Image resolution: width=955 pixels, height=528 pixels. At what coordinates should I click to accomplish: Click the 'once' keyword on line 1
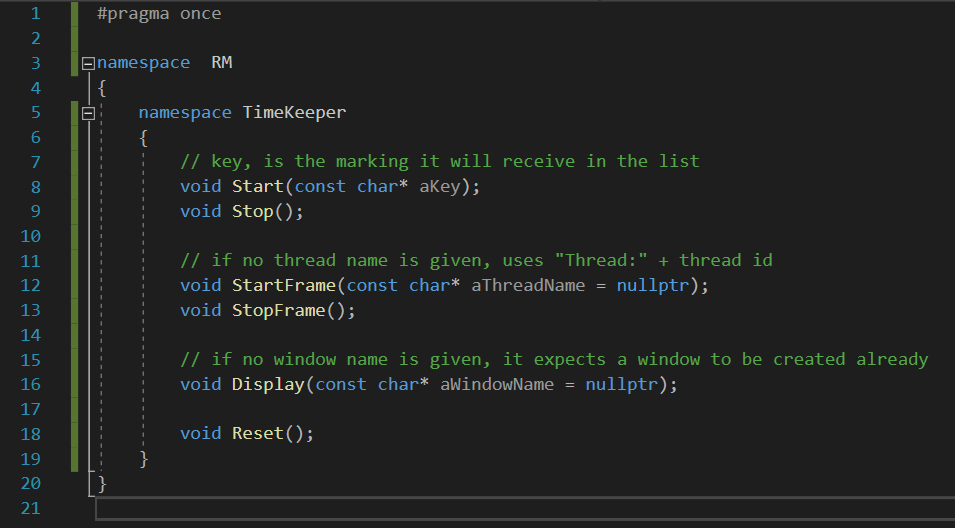[200, 13]
